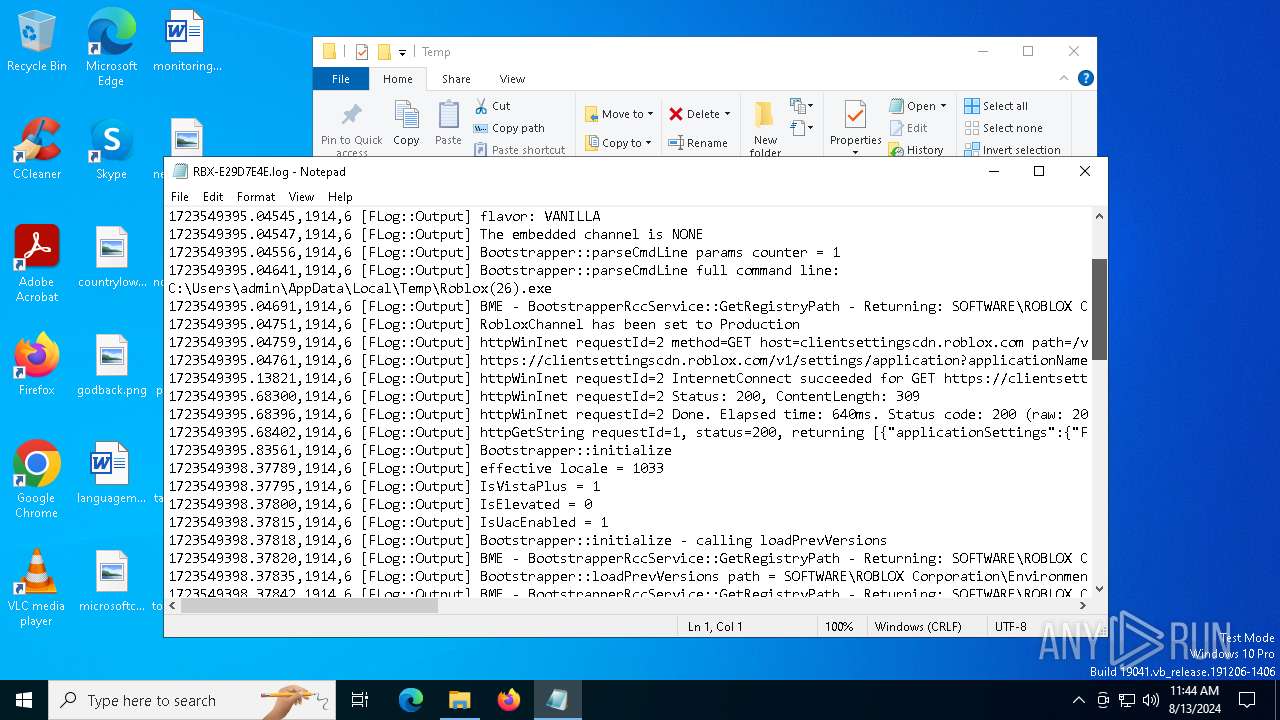Open Explorer Help question mark icon
Viewport: 1280px width, 720px height.
point(1086,78)
